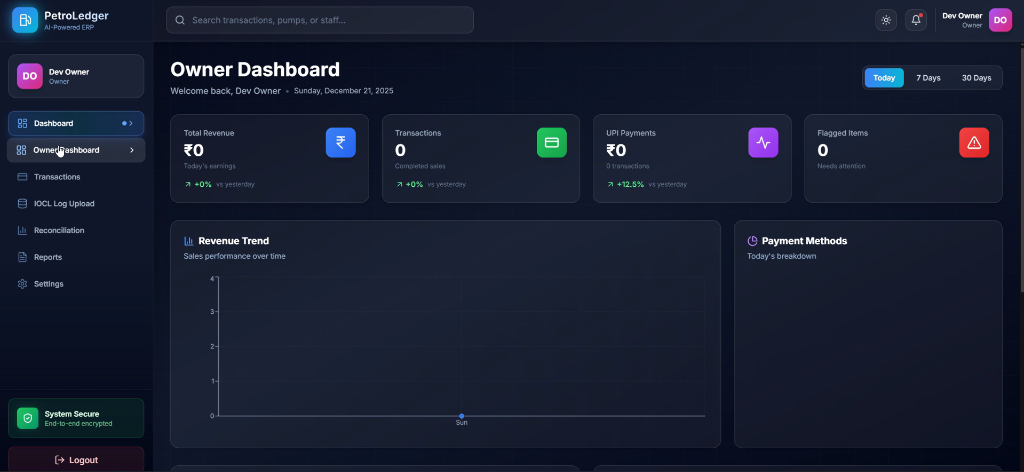Open the Dev Owner profile card in sidebar
This screenshot has height=472, width=1024.
pos(76,76)
